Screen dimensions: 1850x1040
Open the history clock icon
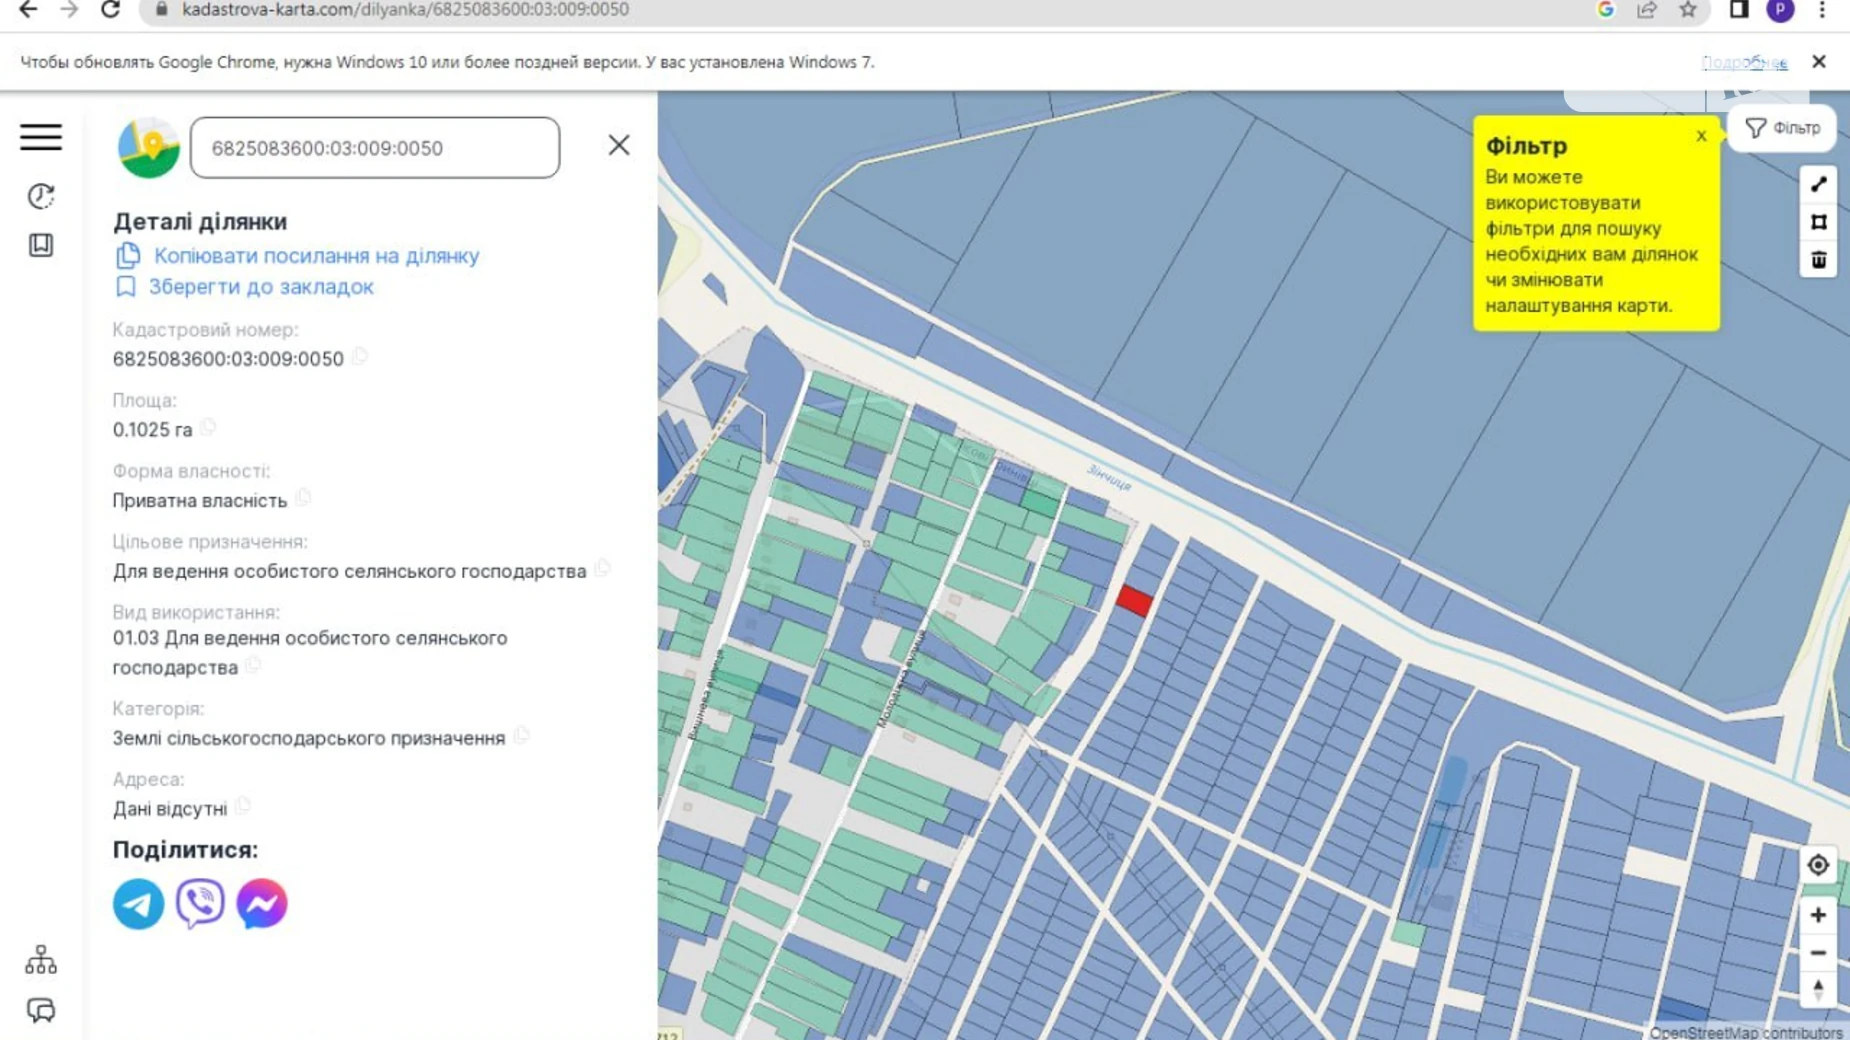tap(41, 196)
